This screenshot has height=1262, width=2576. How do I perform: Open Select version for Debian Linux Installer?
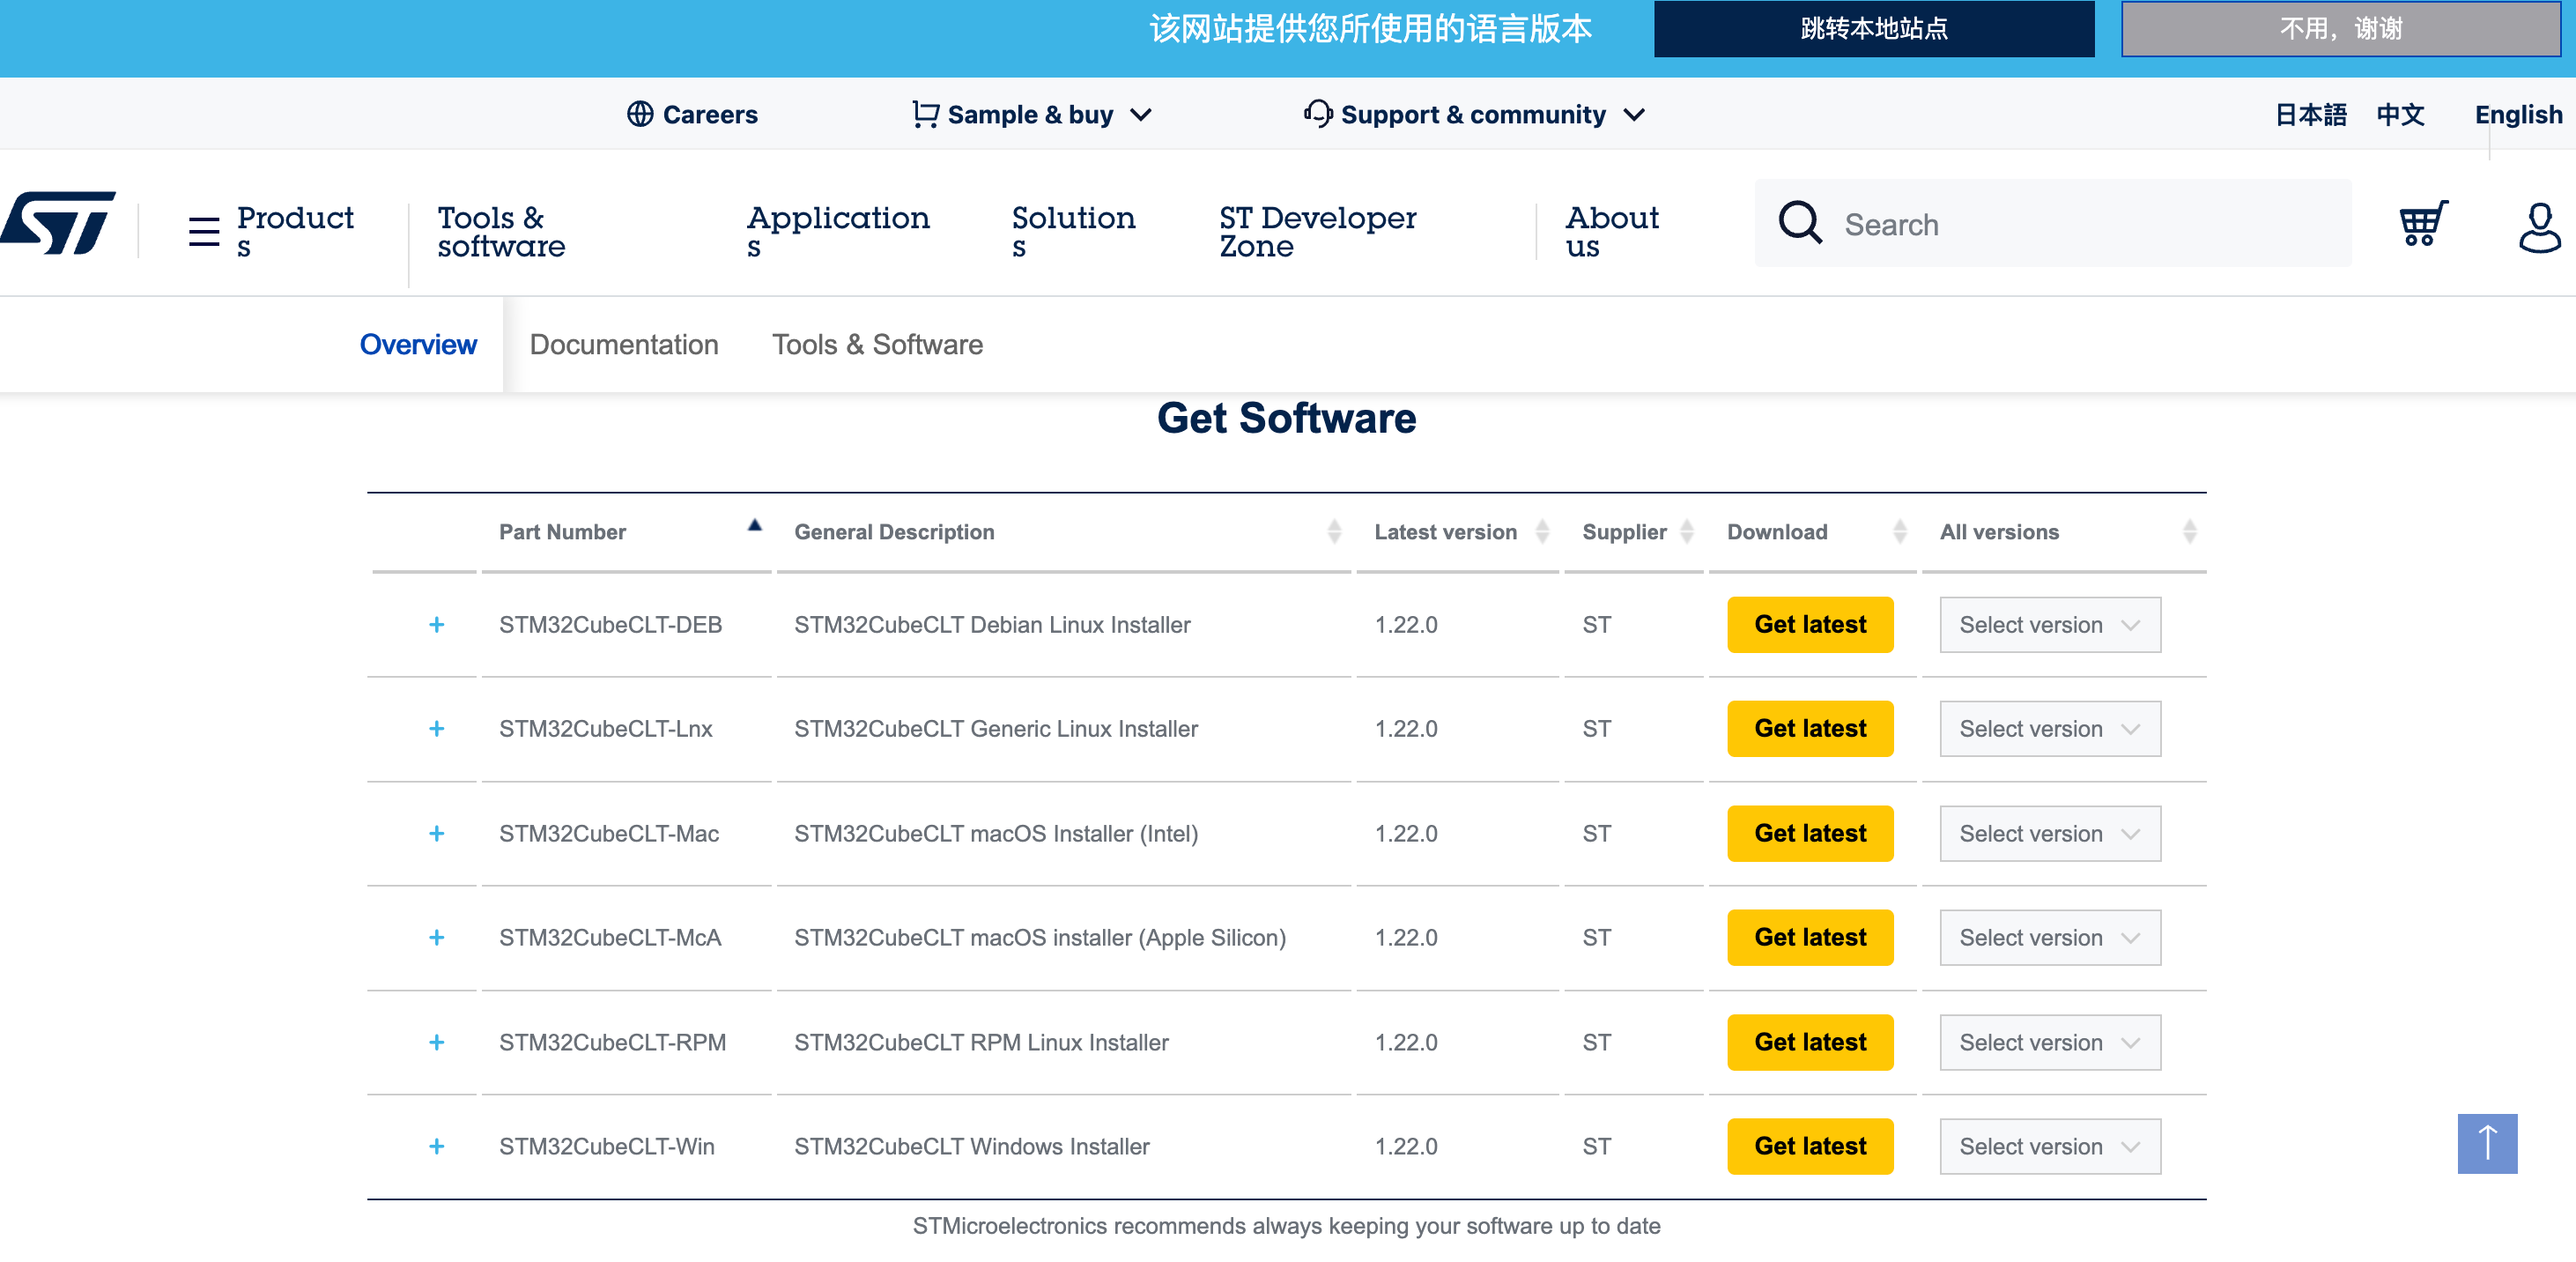point(2050,625)
